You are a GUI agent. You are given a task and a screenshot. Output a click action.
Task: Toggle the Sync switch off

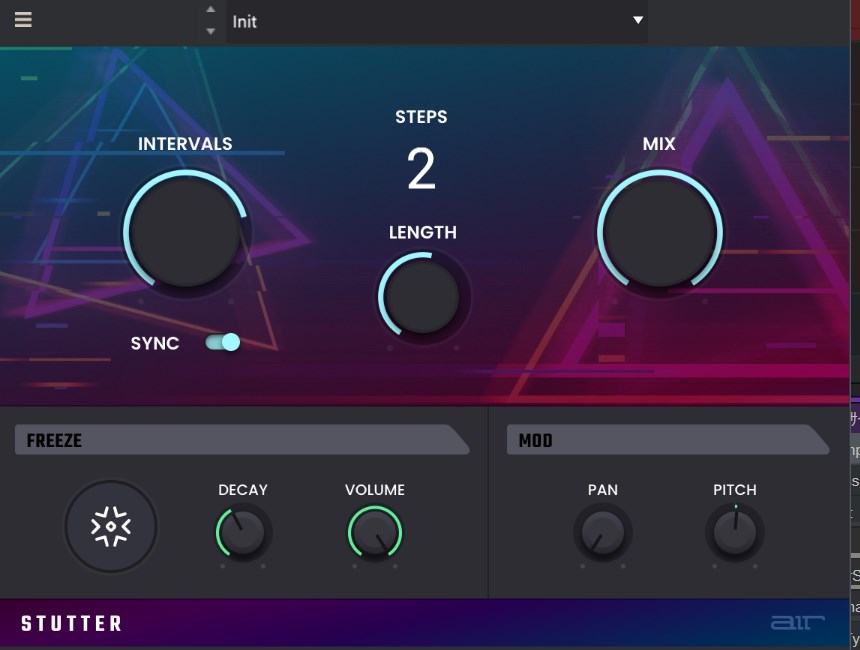point(223,343)
